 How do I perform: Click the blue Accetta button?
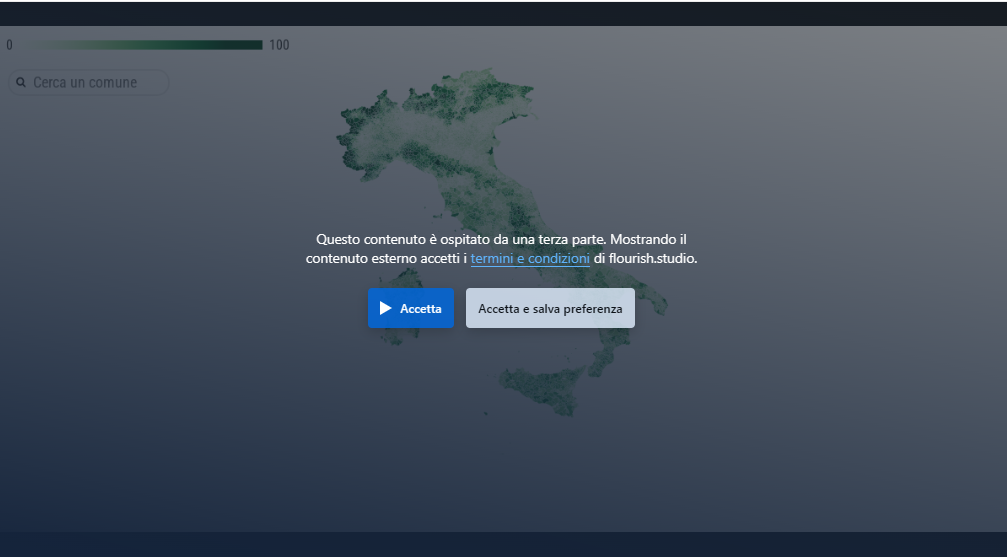pos(410,308)
